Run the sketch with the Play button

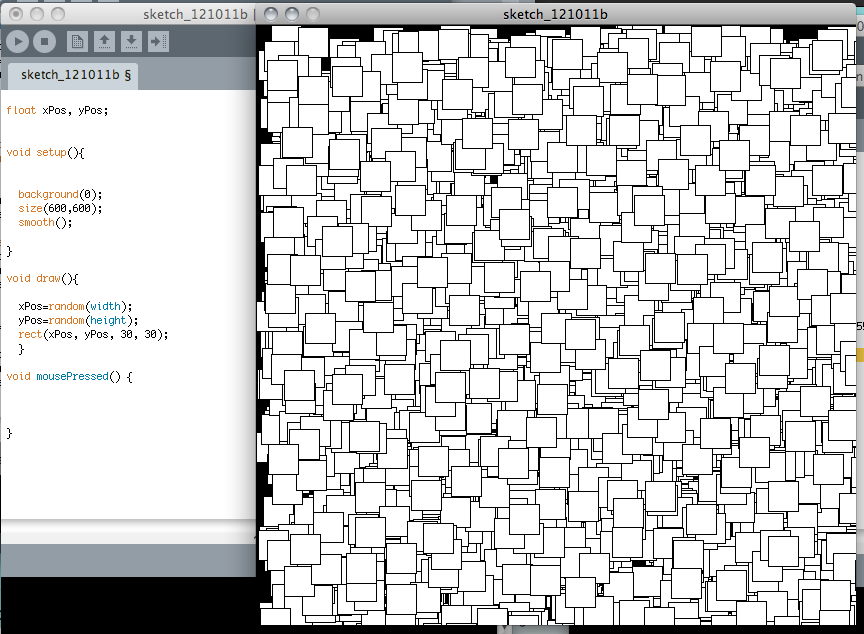click(18, 41)
